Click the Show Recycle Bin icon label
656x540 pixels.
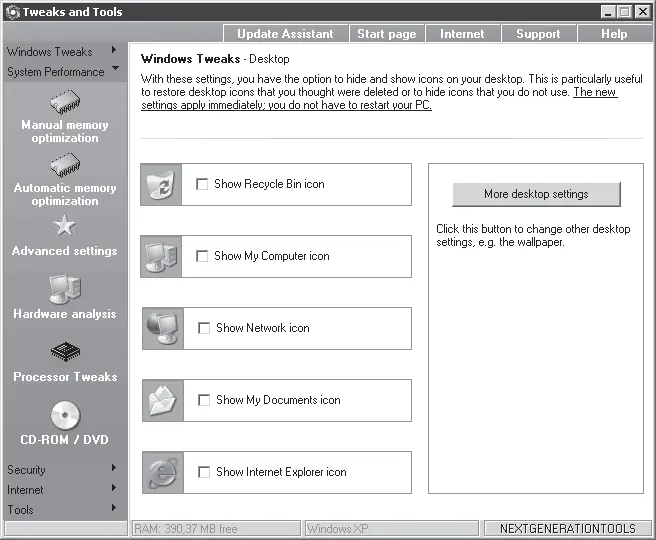(269, 184)
